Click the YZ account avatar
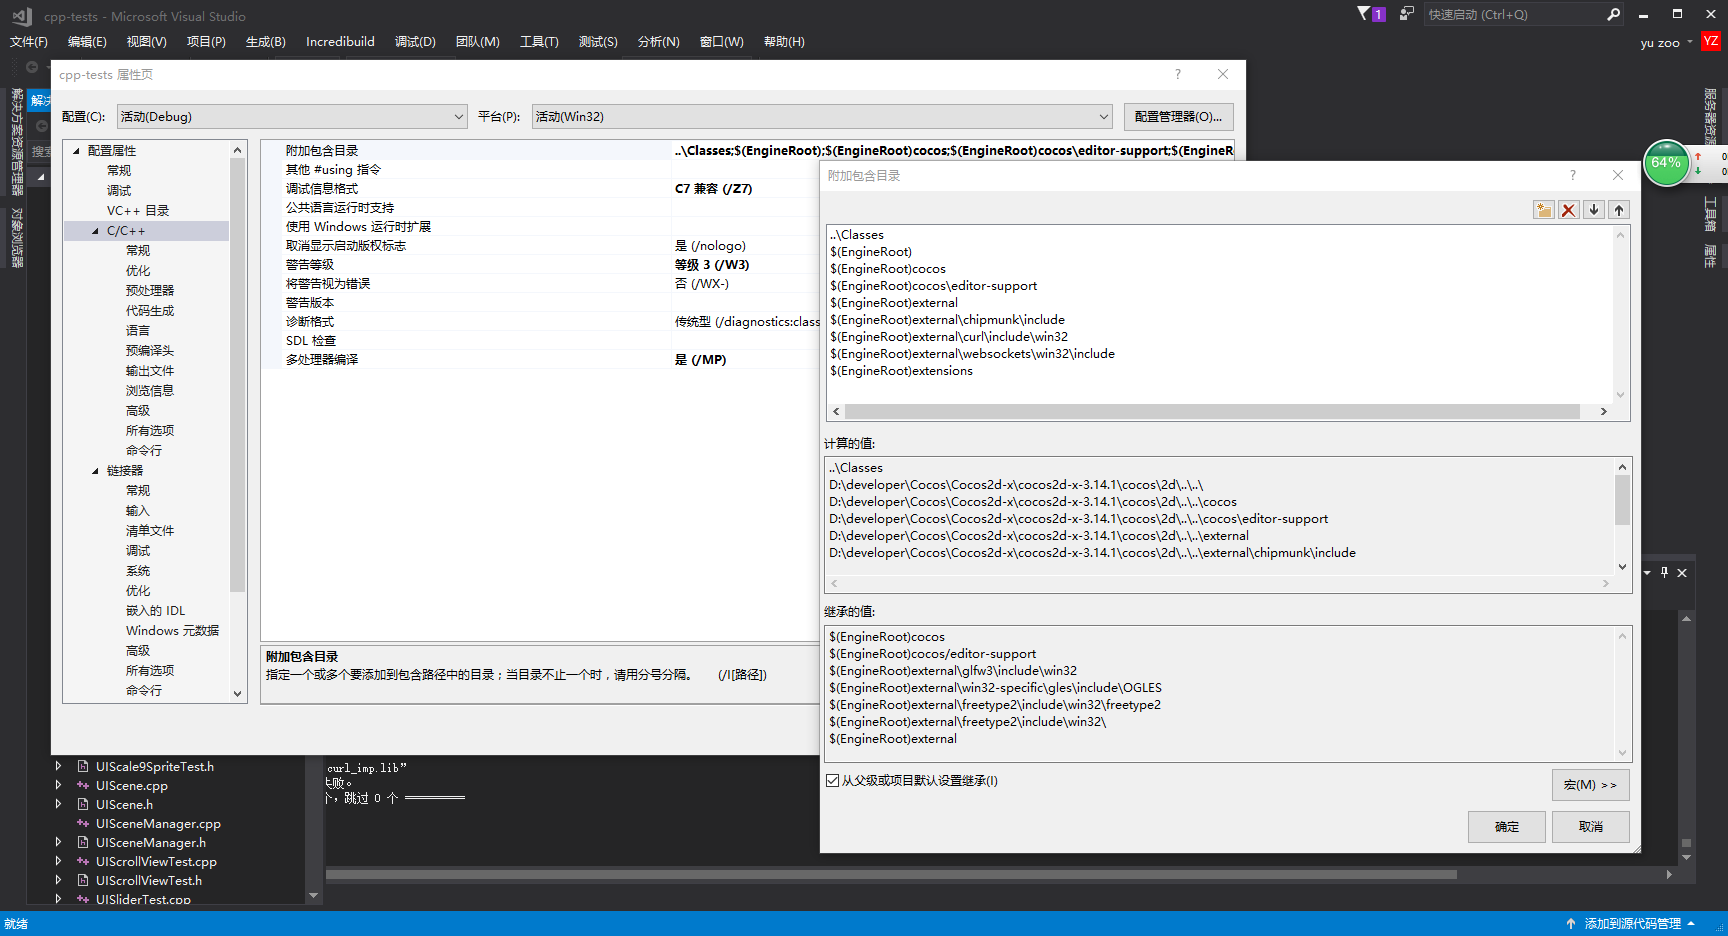This screenshot has height=936, width=1728. pos(1711,41)
